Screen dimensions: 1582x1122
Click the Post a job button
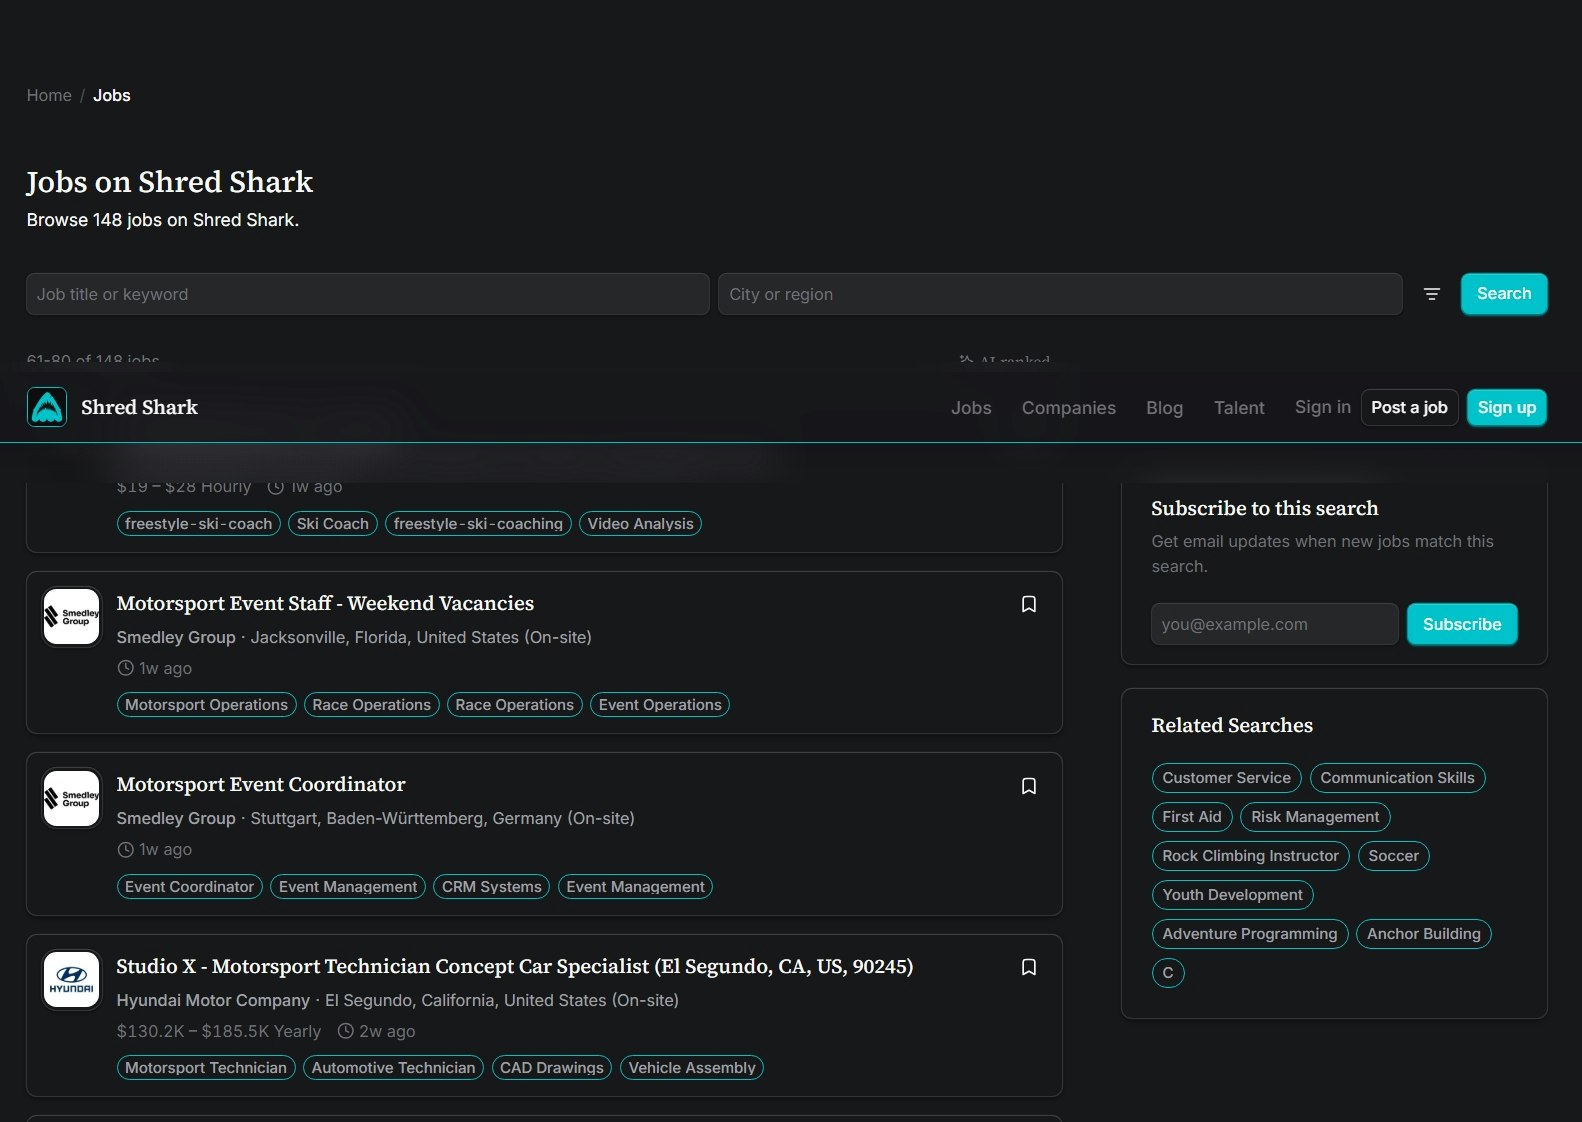pos(1409,407)
